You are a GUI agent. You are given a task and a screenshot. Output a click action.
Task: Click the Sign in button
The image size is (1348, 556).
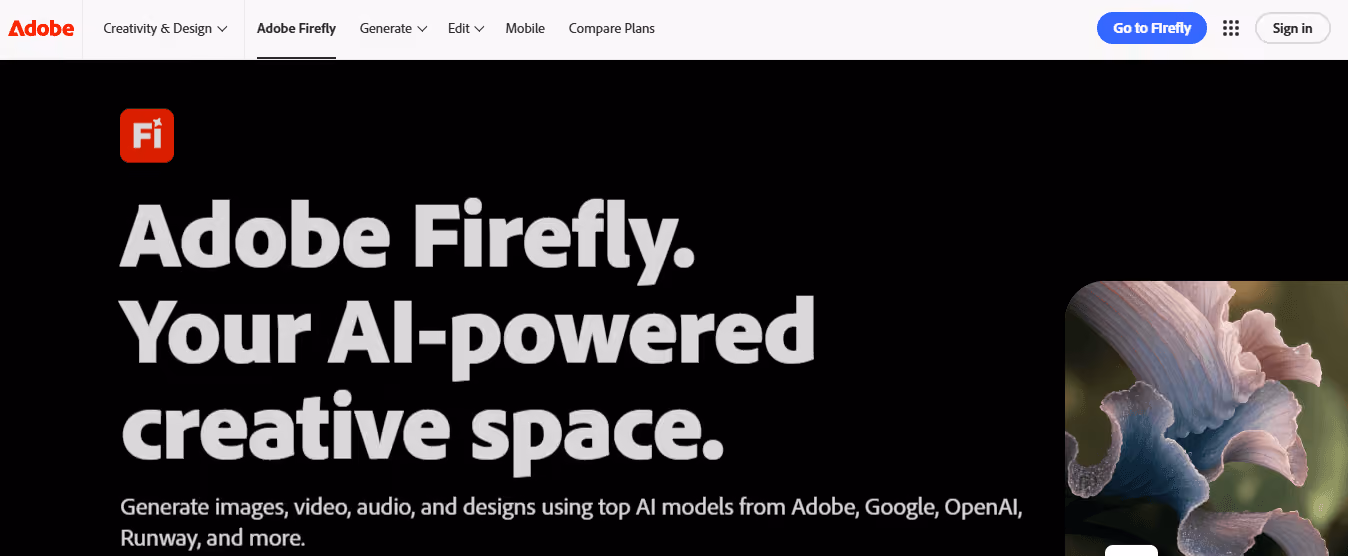click(1292, 28)
